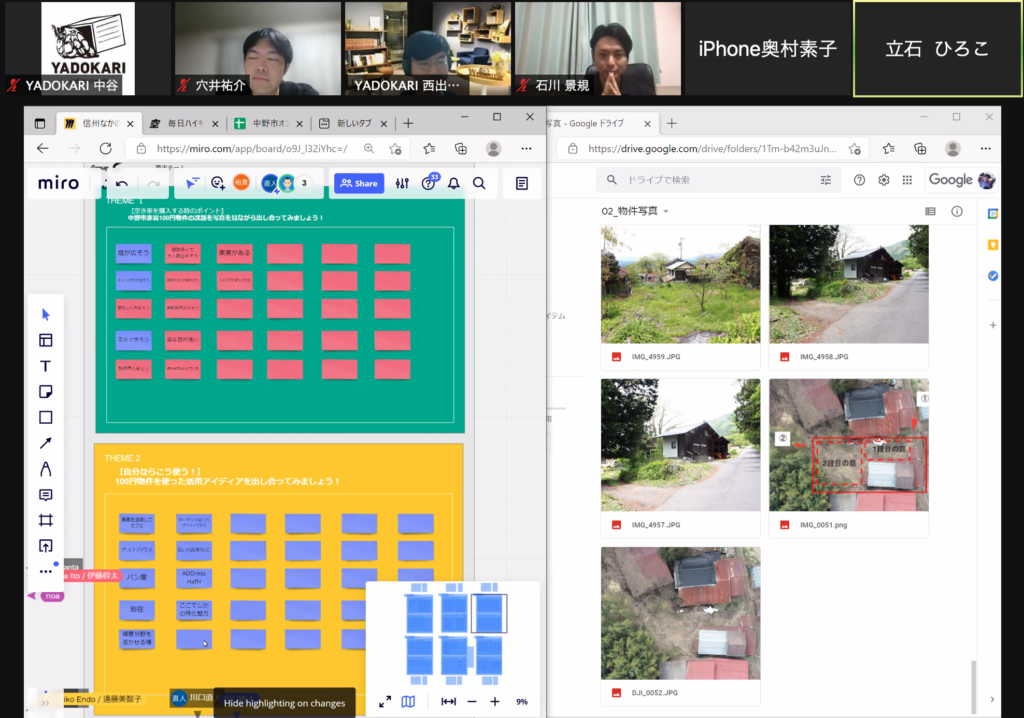
Task: Go back in the Miro browser window
Action: (43, 148)
